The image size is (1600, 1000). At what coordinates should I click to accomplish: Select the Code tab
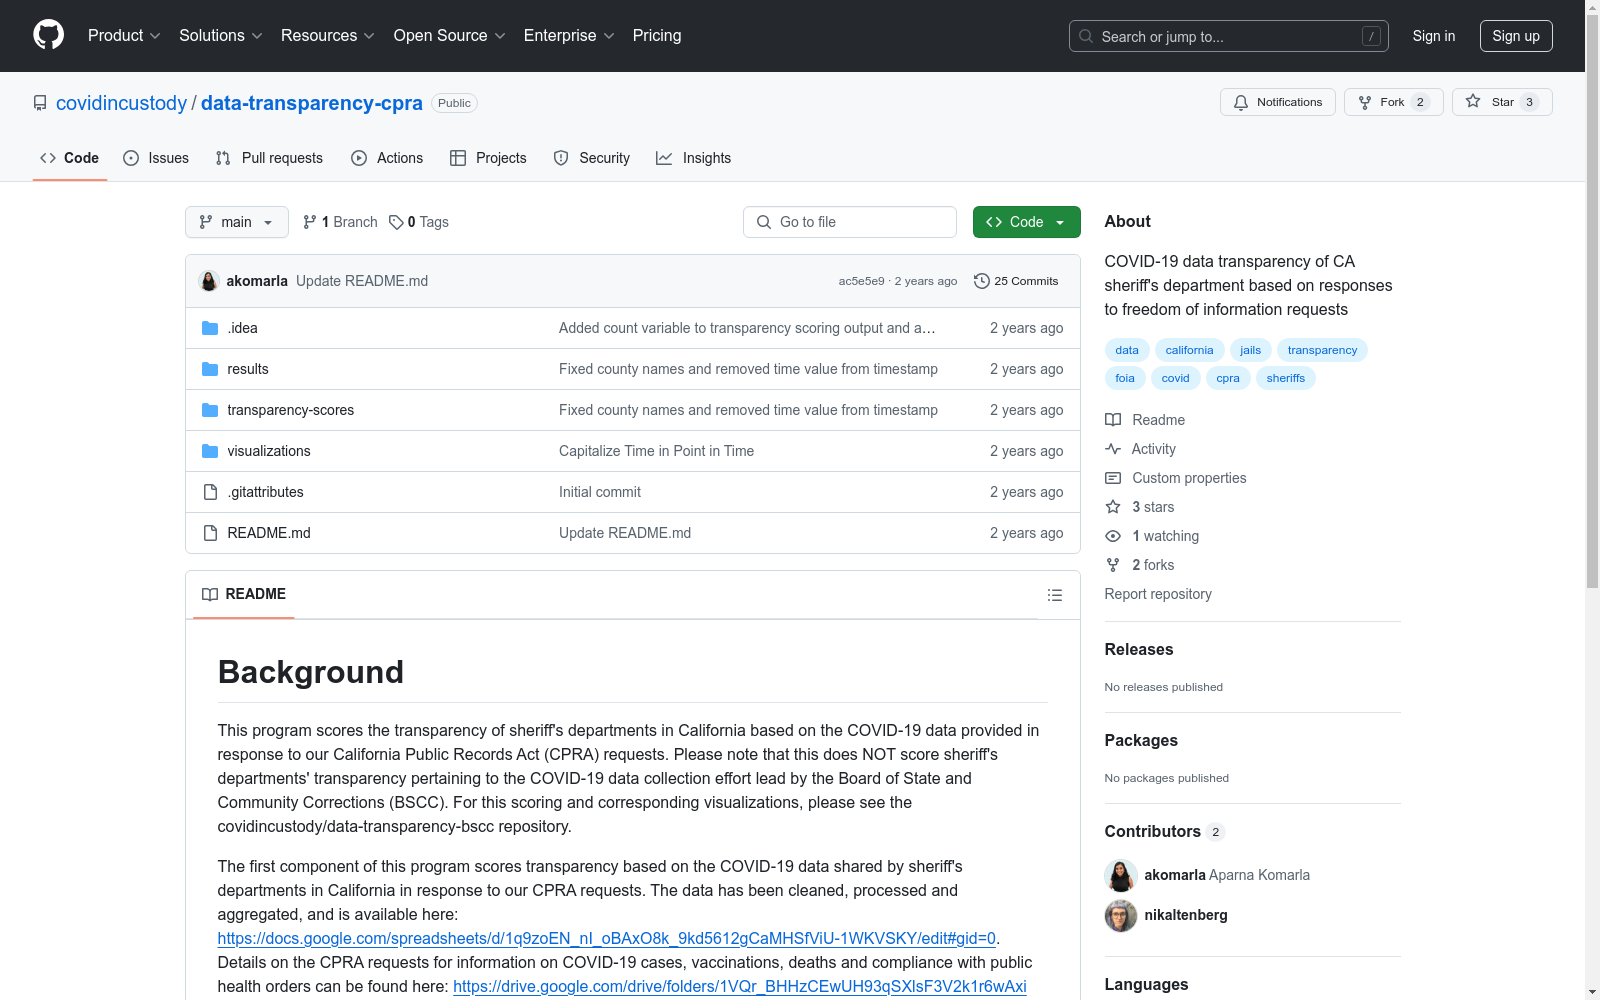(70, 158)
